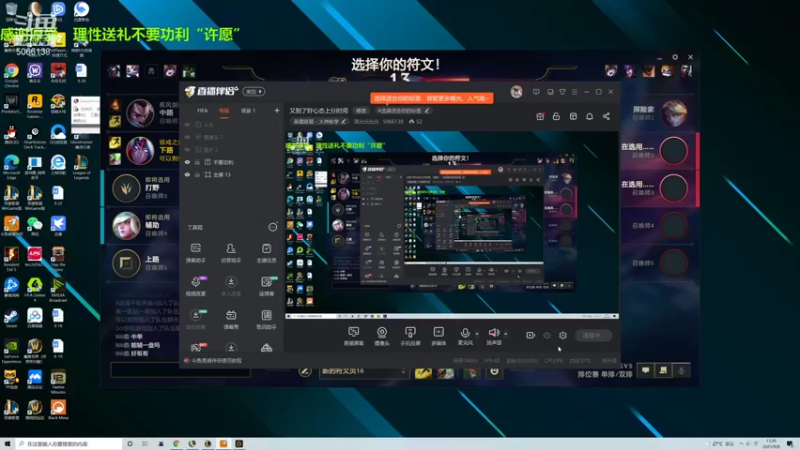Open the emote picker icon in League client
Viewport: 800px width, 450px height.
[x=494, y=371]
